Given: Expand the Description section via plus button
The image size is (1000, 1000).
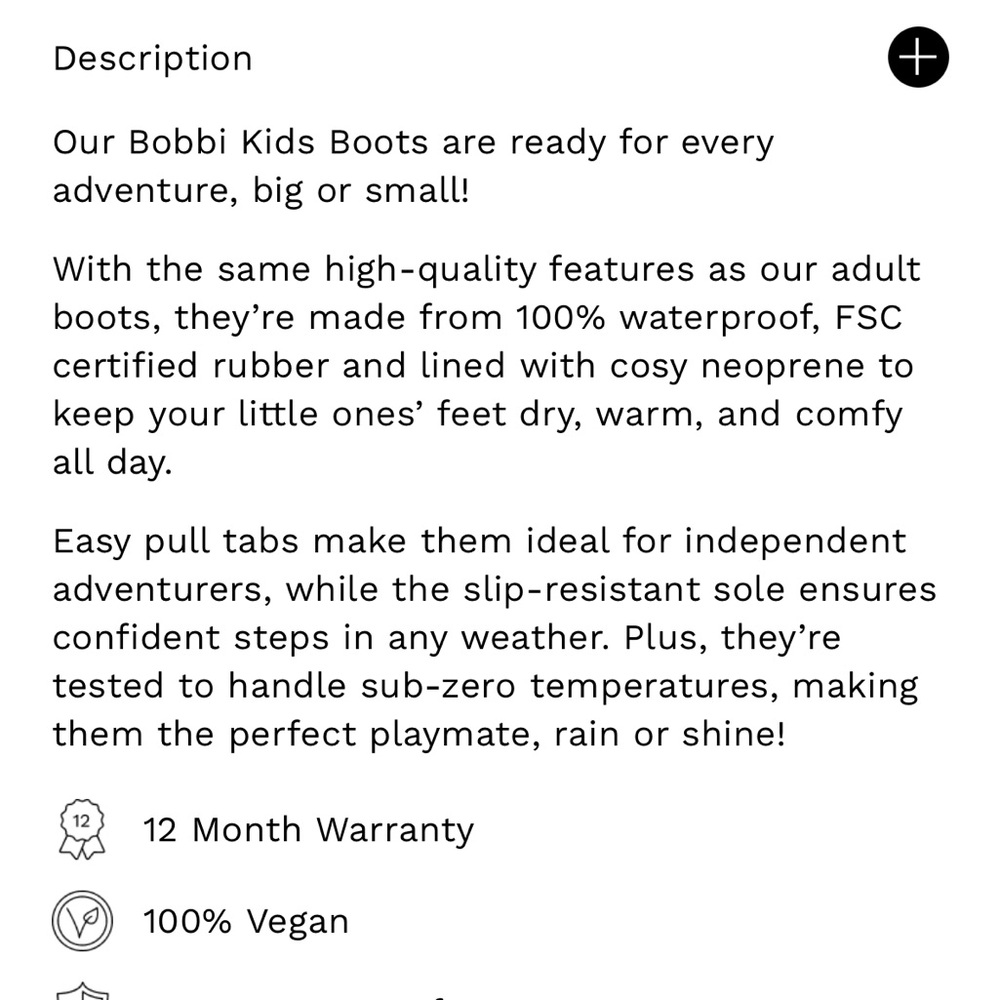Looking at the screenshot, I should tap(917, 57).
